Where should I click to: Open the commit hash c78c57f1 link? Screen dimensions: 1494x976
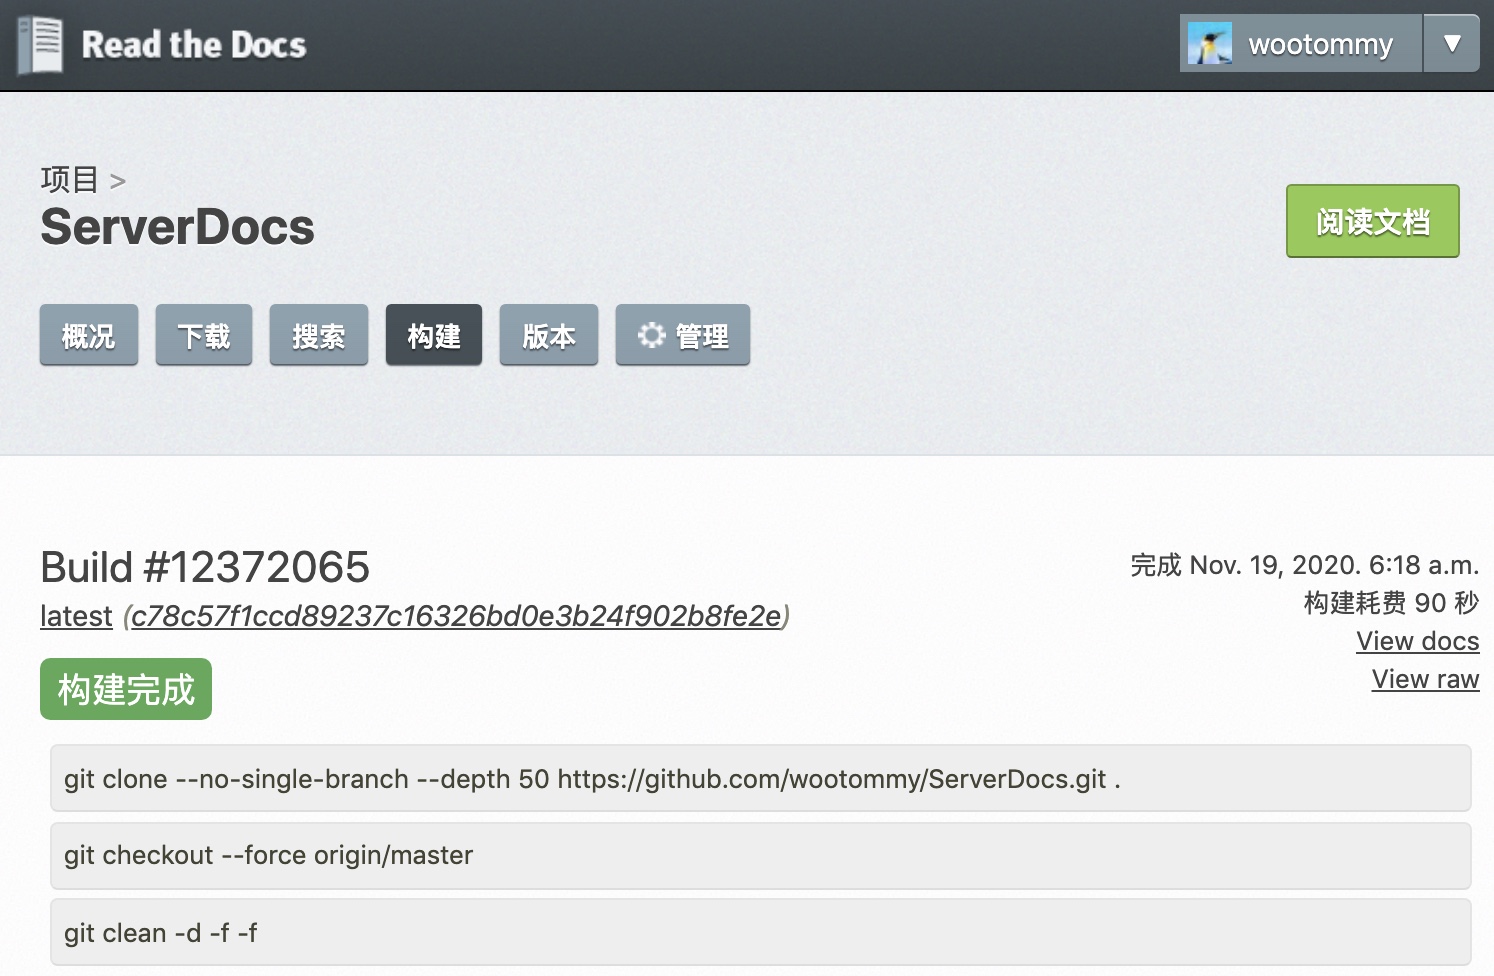[456, 616]
